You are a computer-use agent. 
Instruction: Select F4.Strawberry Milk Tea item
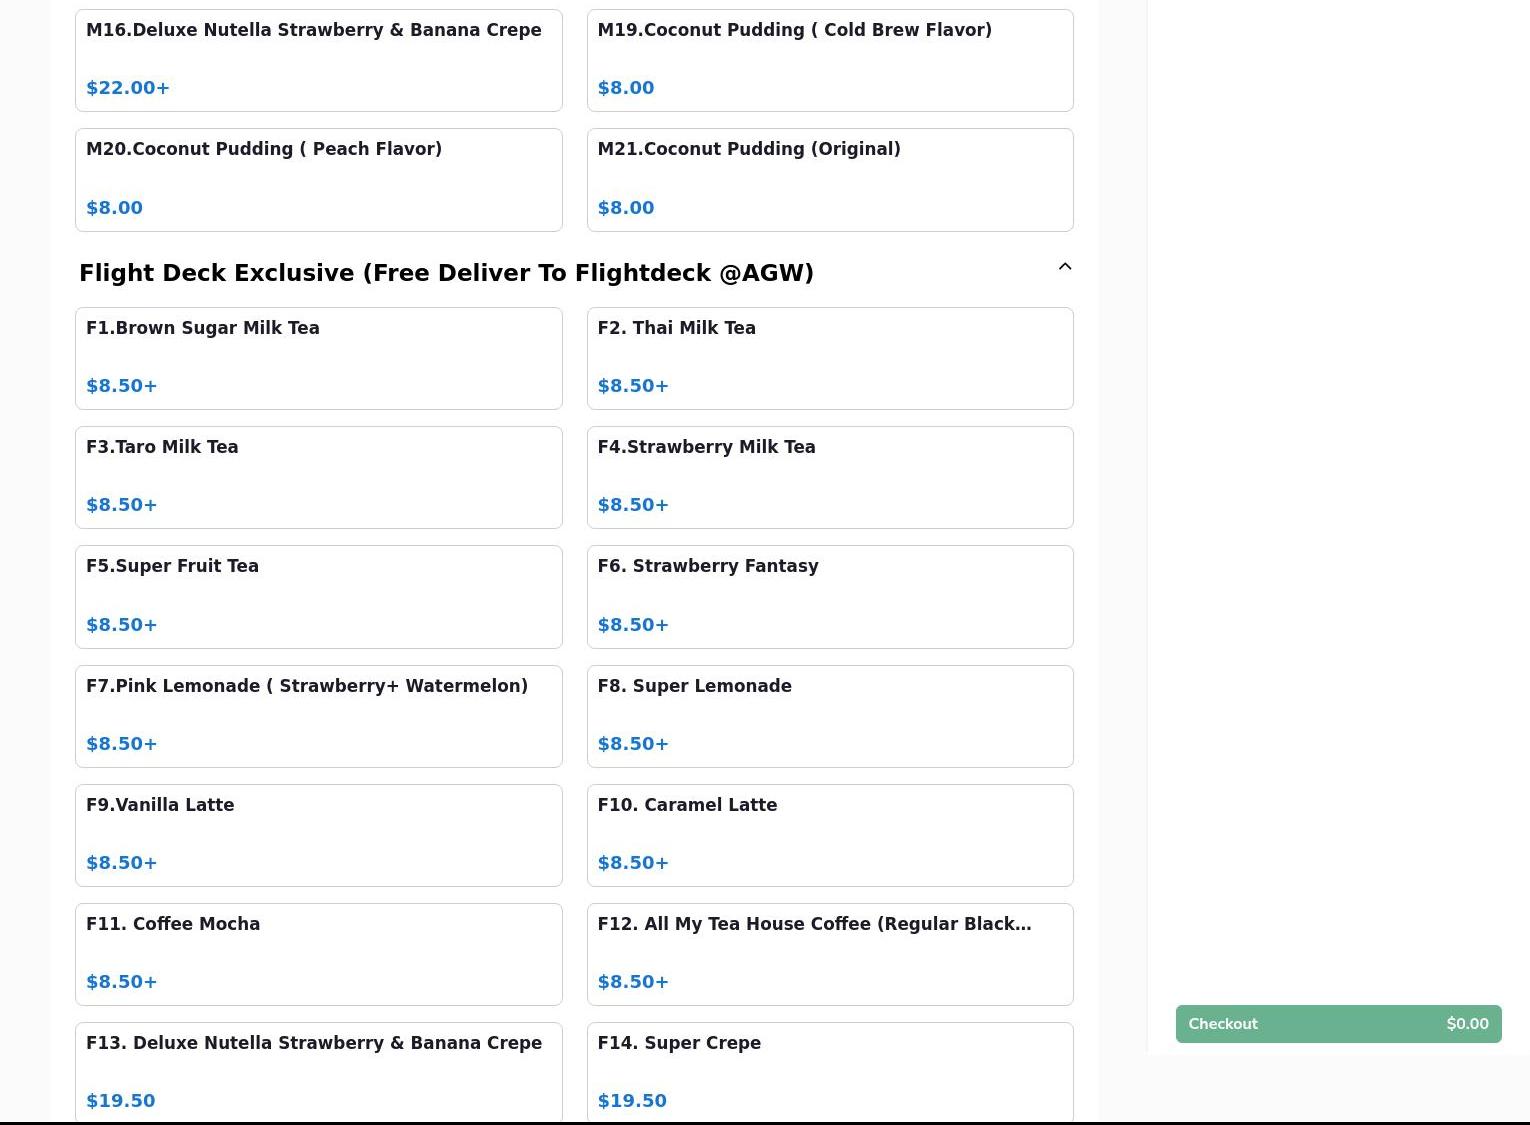pos(829,477)
